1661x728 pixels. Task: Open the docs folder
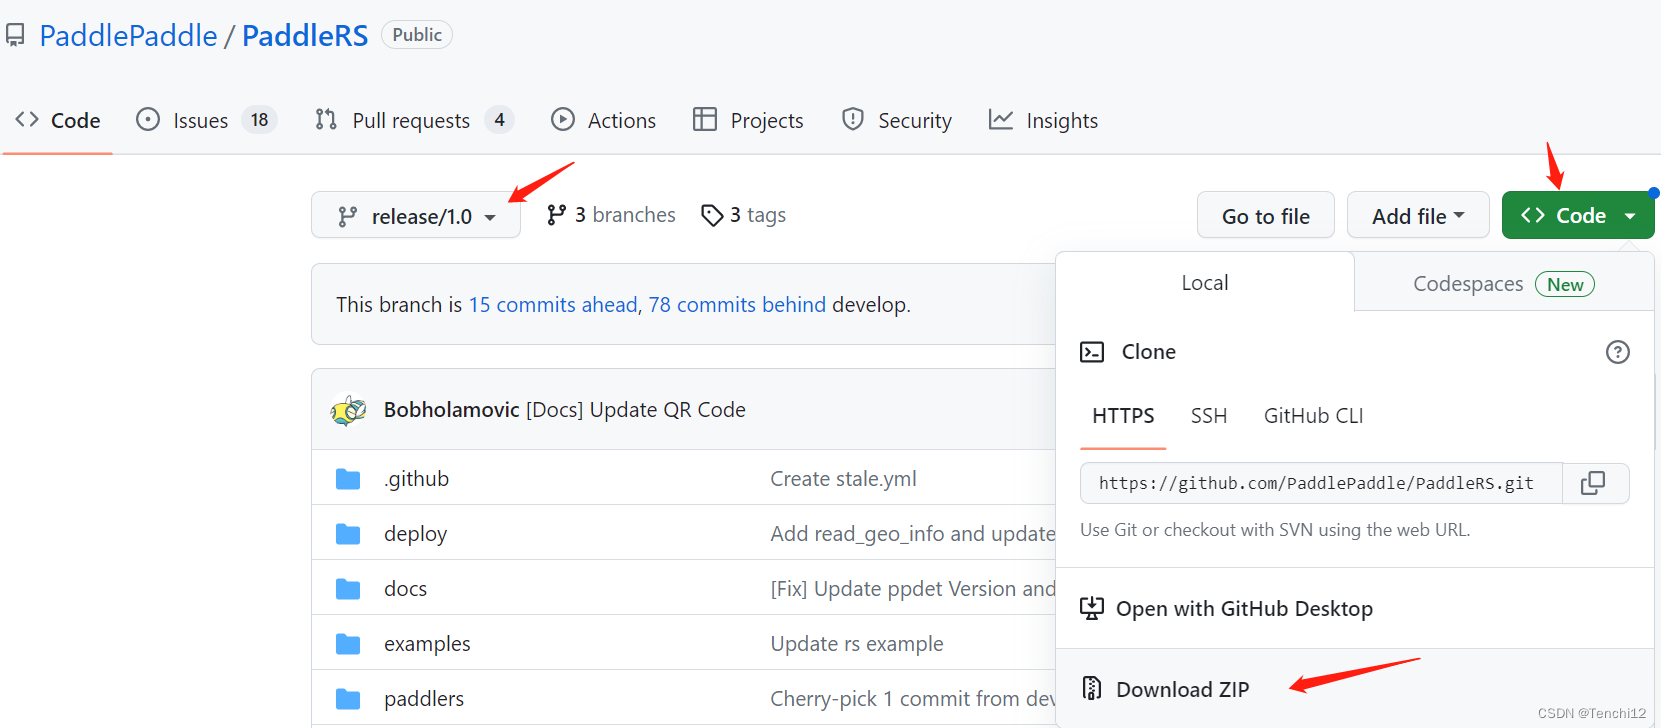[405, 589]
